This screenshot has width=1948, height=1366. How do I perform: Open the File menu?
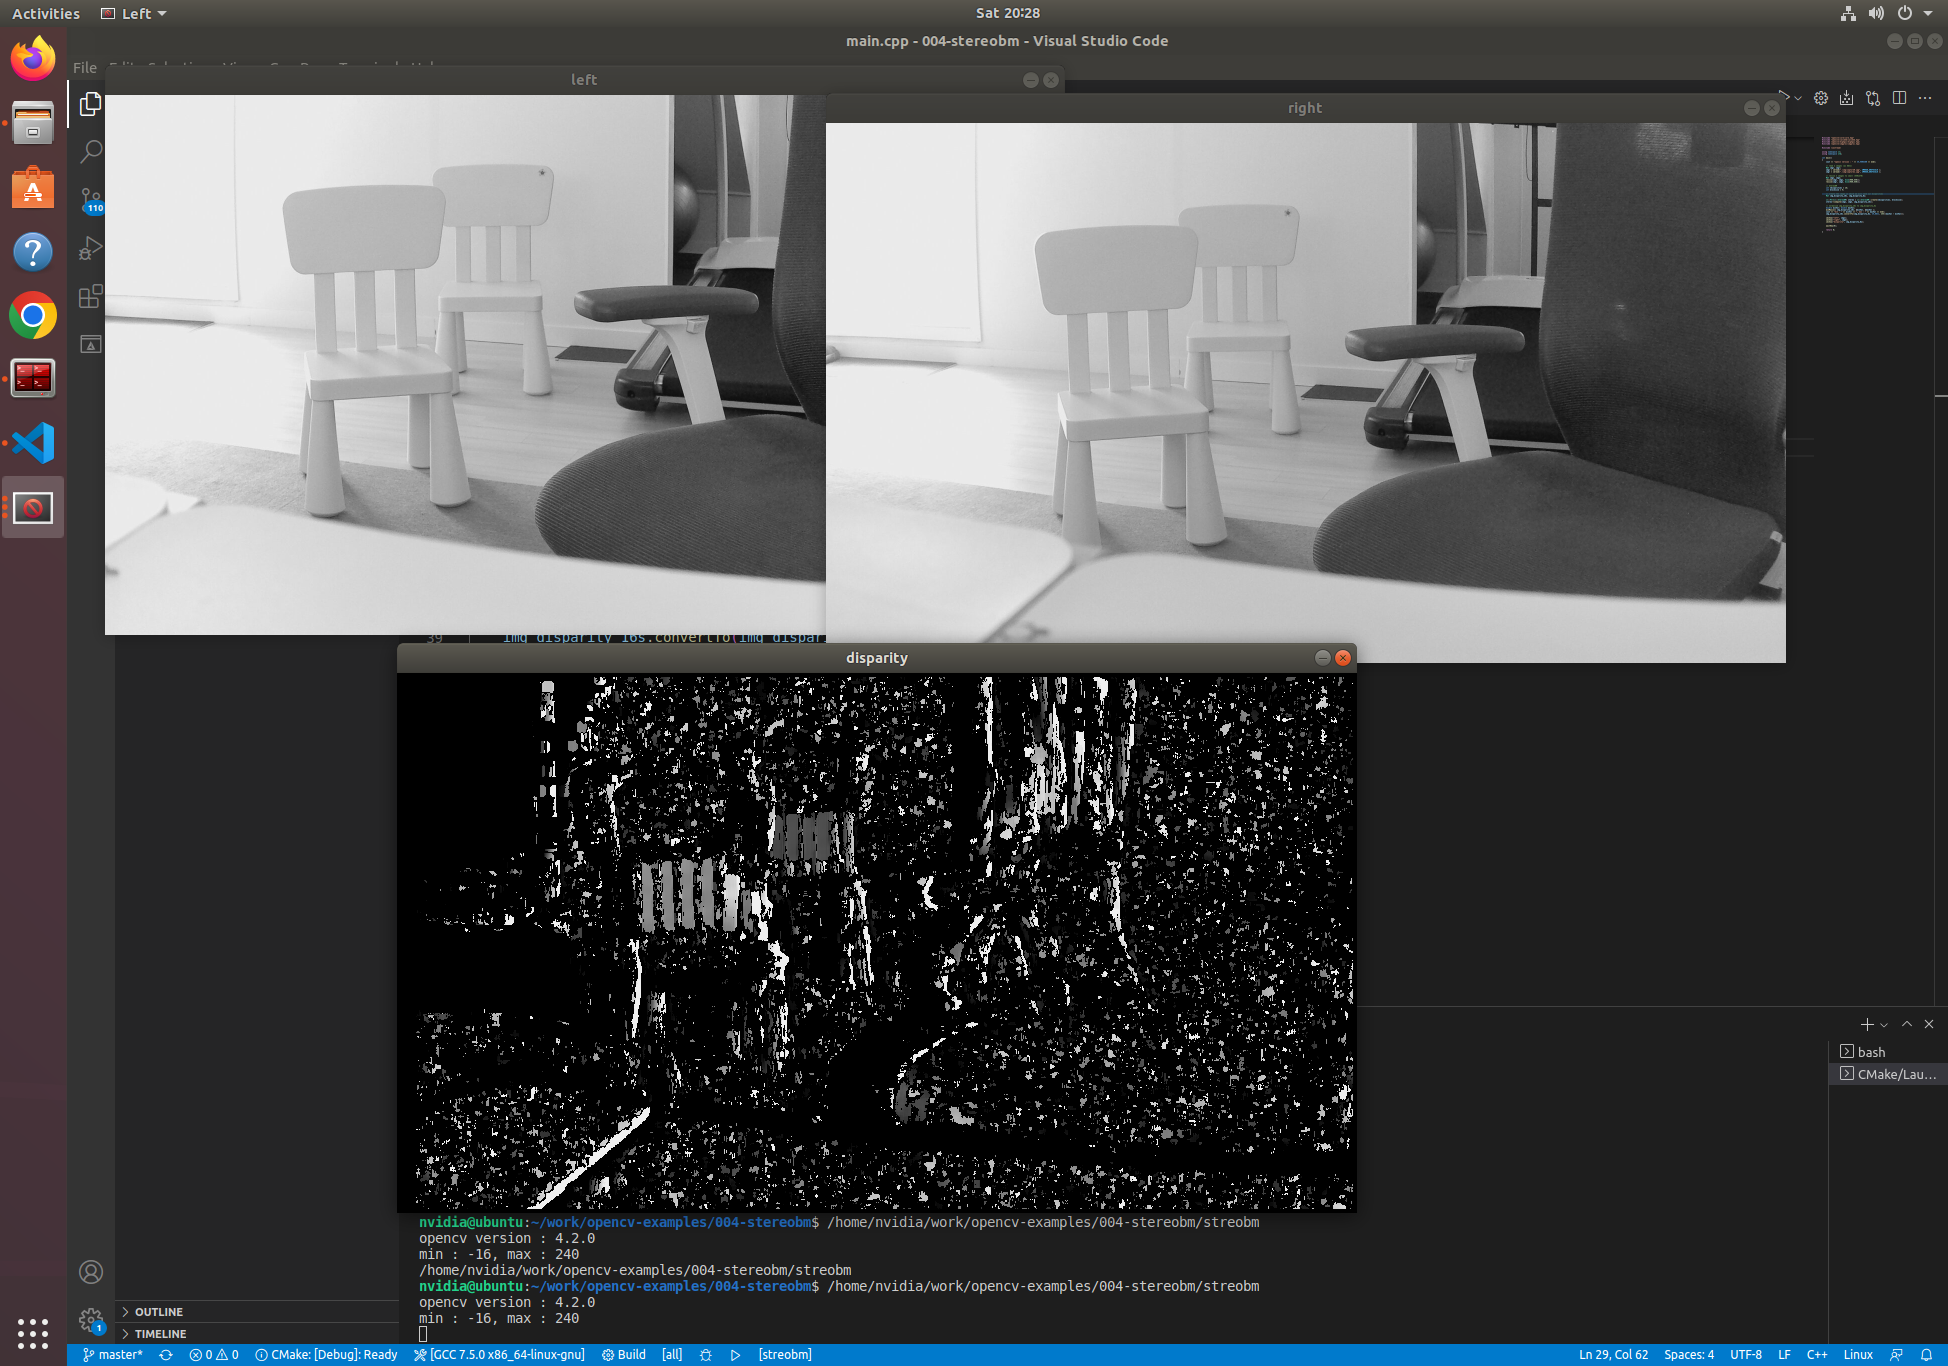point(85,68)
